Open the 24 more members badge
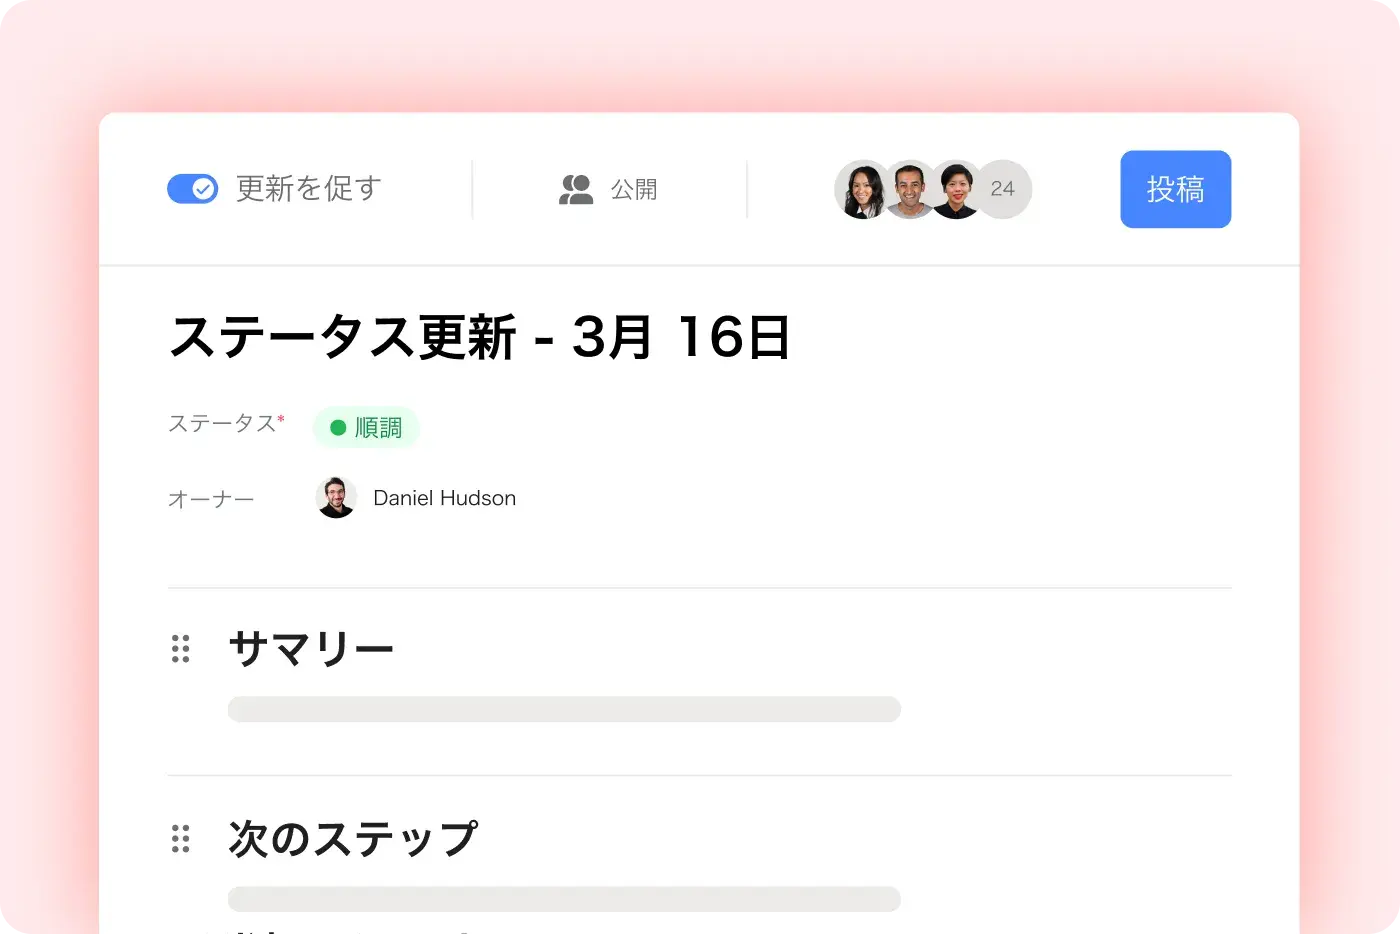This screenshot has height=934, width=1400. (1003, 189)
